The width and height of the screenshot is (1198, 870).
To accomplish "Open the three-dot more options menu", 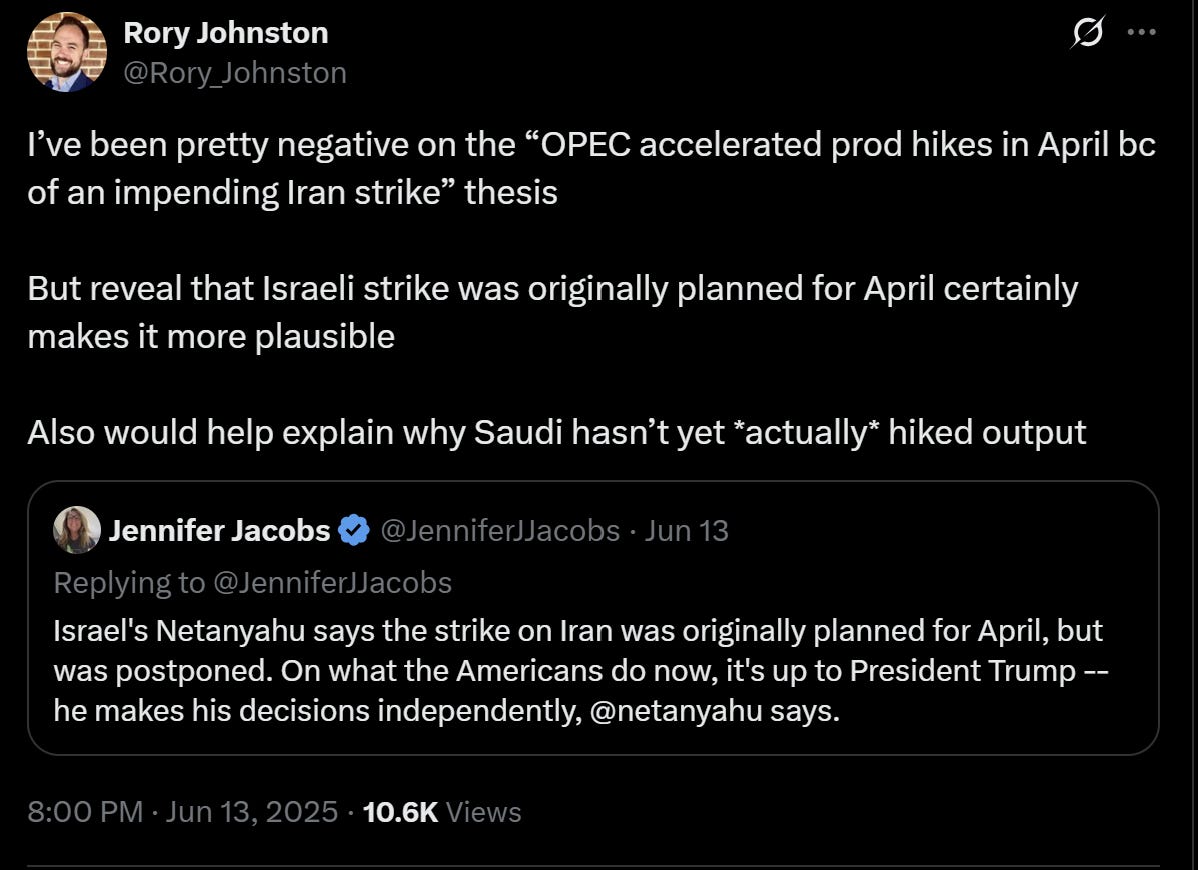I will click(x=1141, y=32).
